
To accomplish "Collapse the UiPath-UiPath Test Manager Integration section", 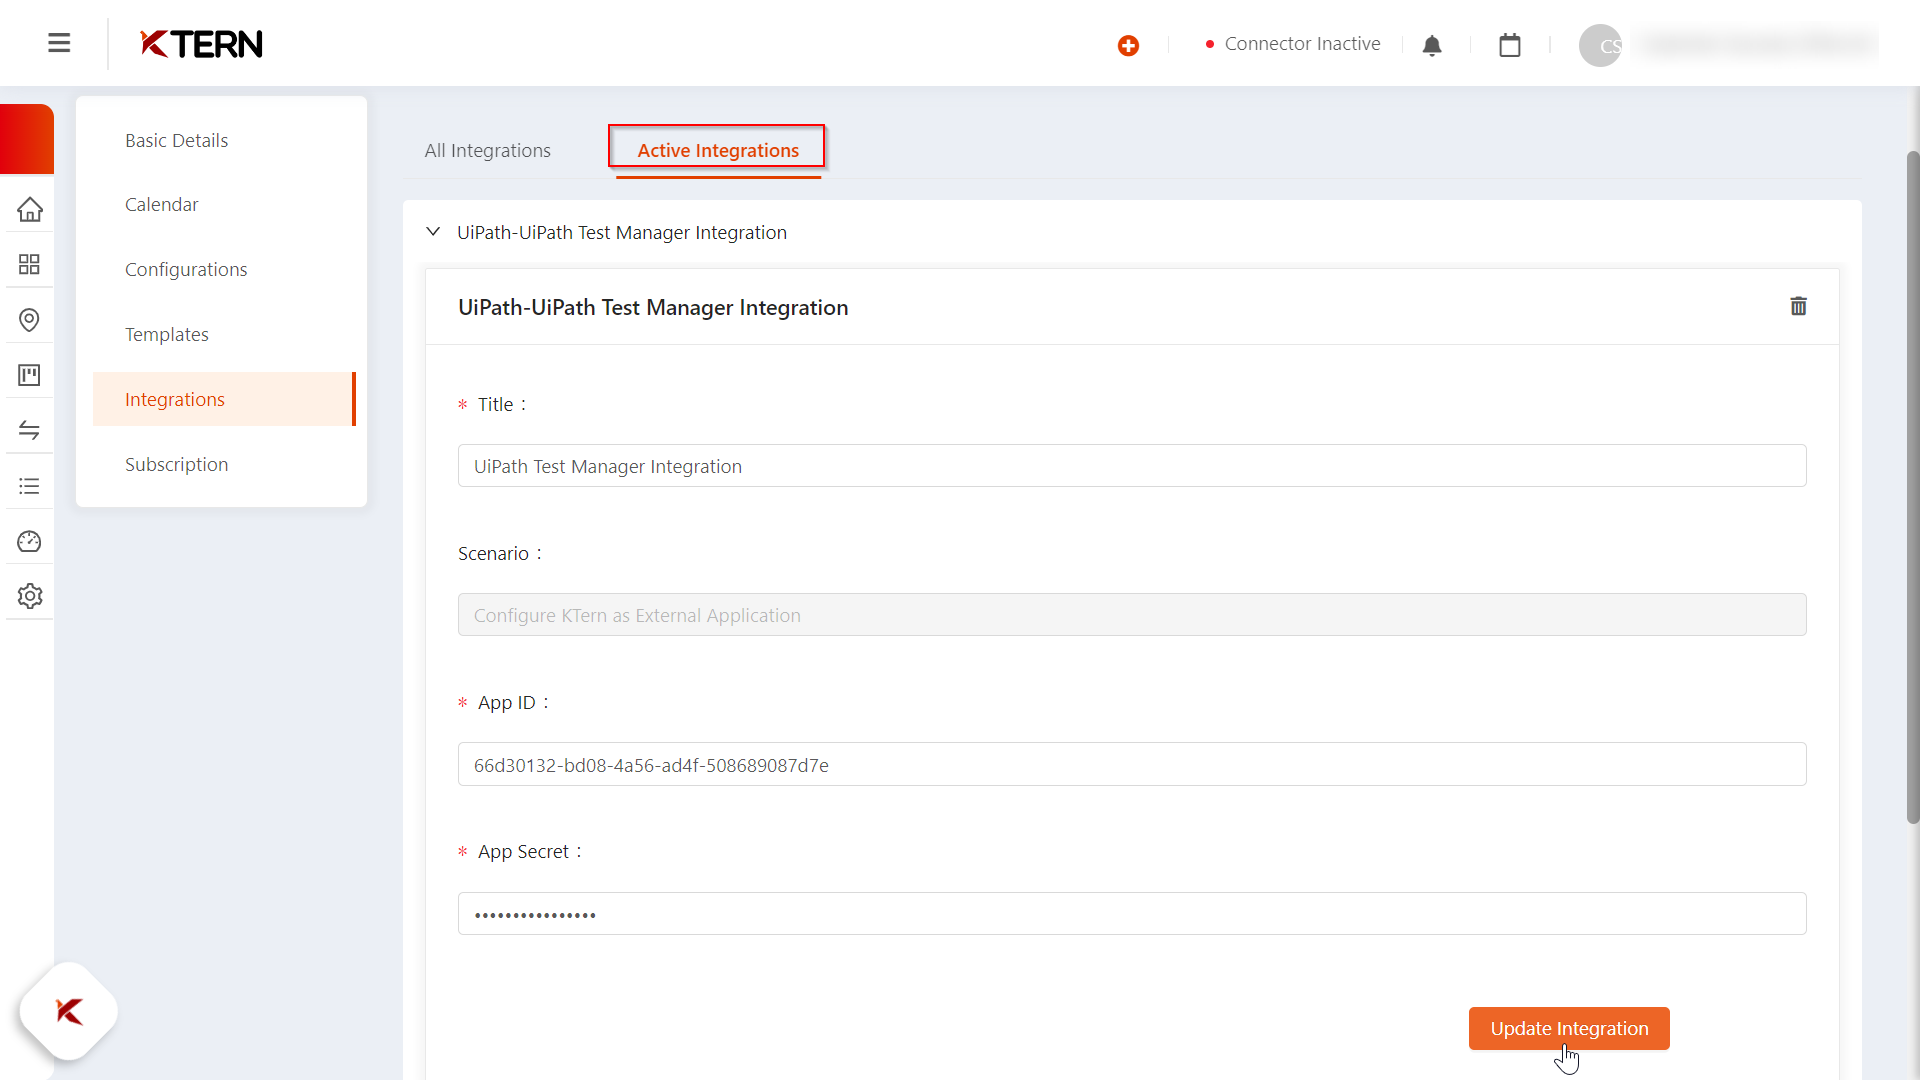I will click(x=433, y=232).
